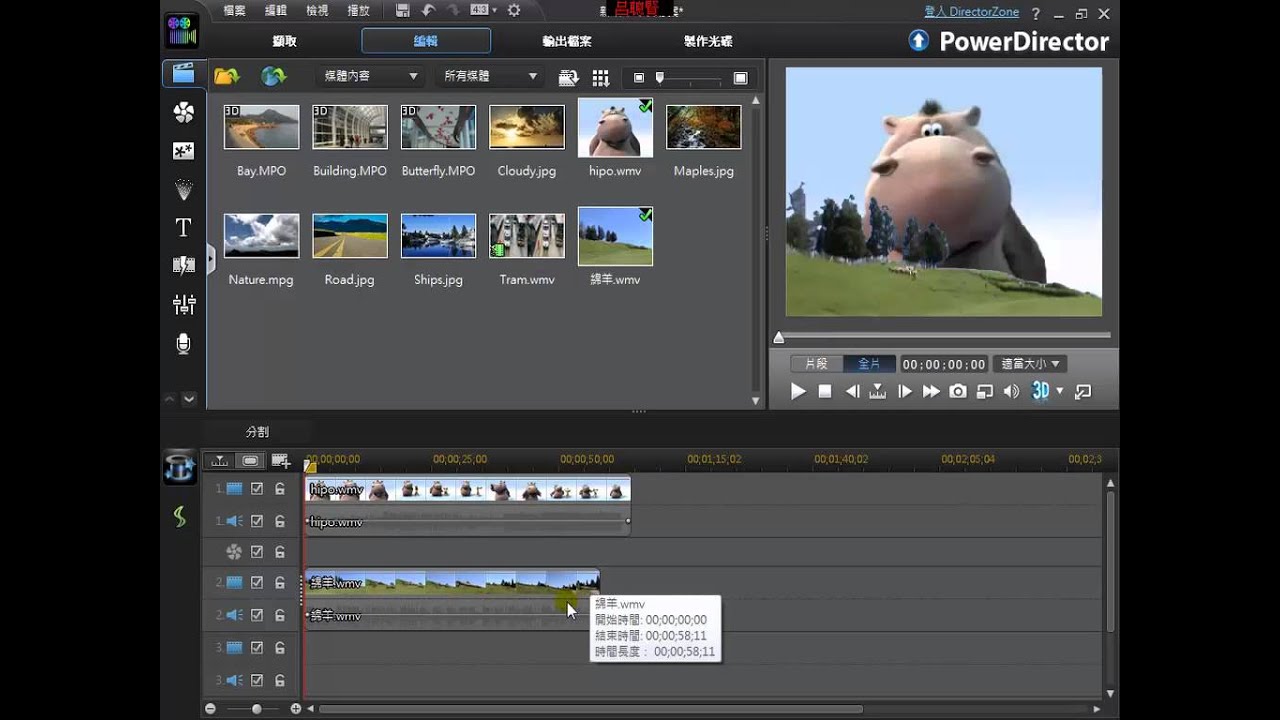Go to previous frame
Viewport: 1280px width, 720px height.
tap(852, 391)
